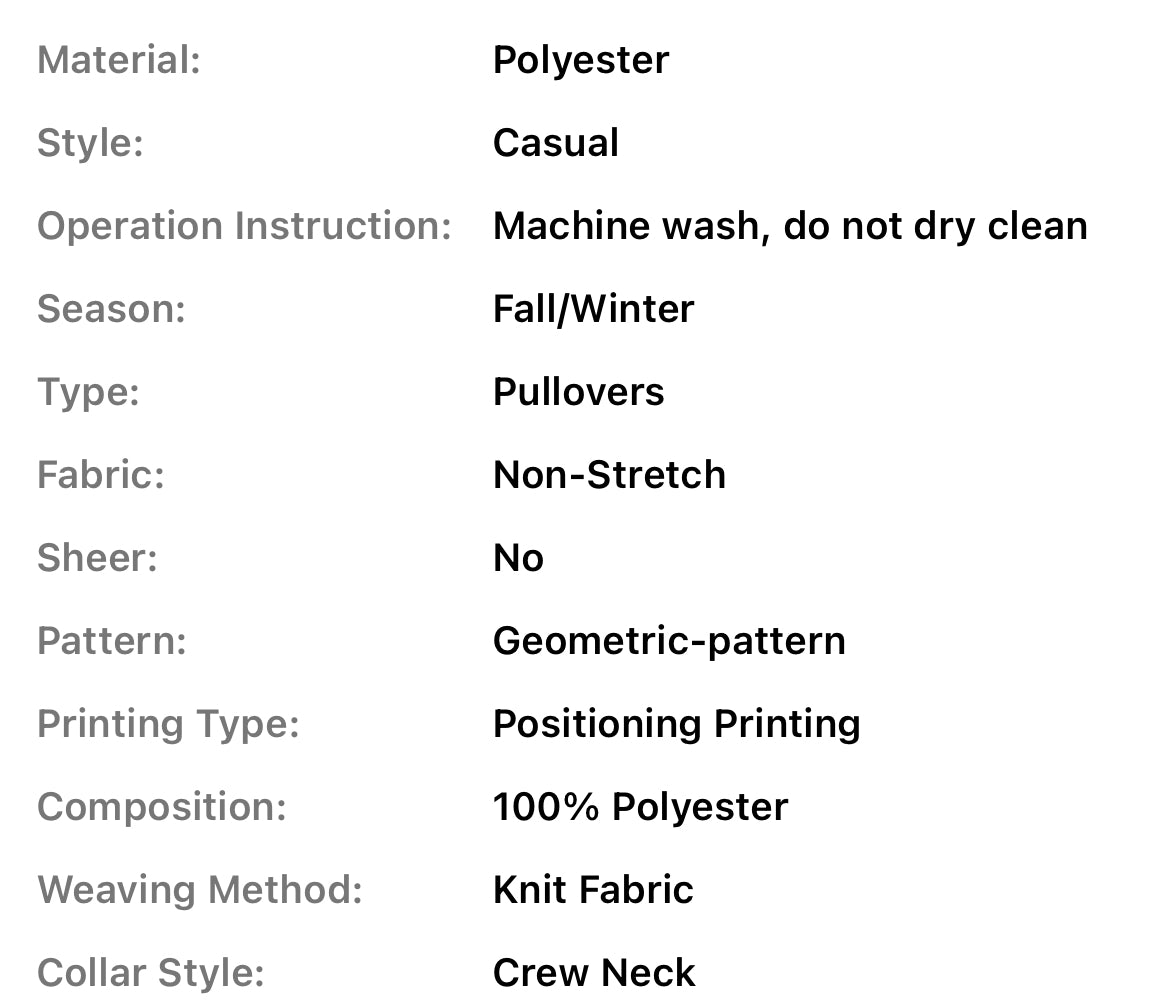Click the "Operation Instruction:" label
The height and width of the screenshot is (1003, 1170).
pos(244,226)
